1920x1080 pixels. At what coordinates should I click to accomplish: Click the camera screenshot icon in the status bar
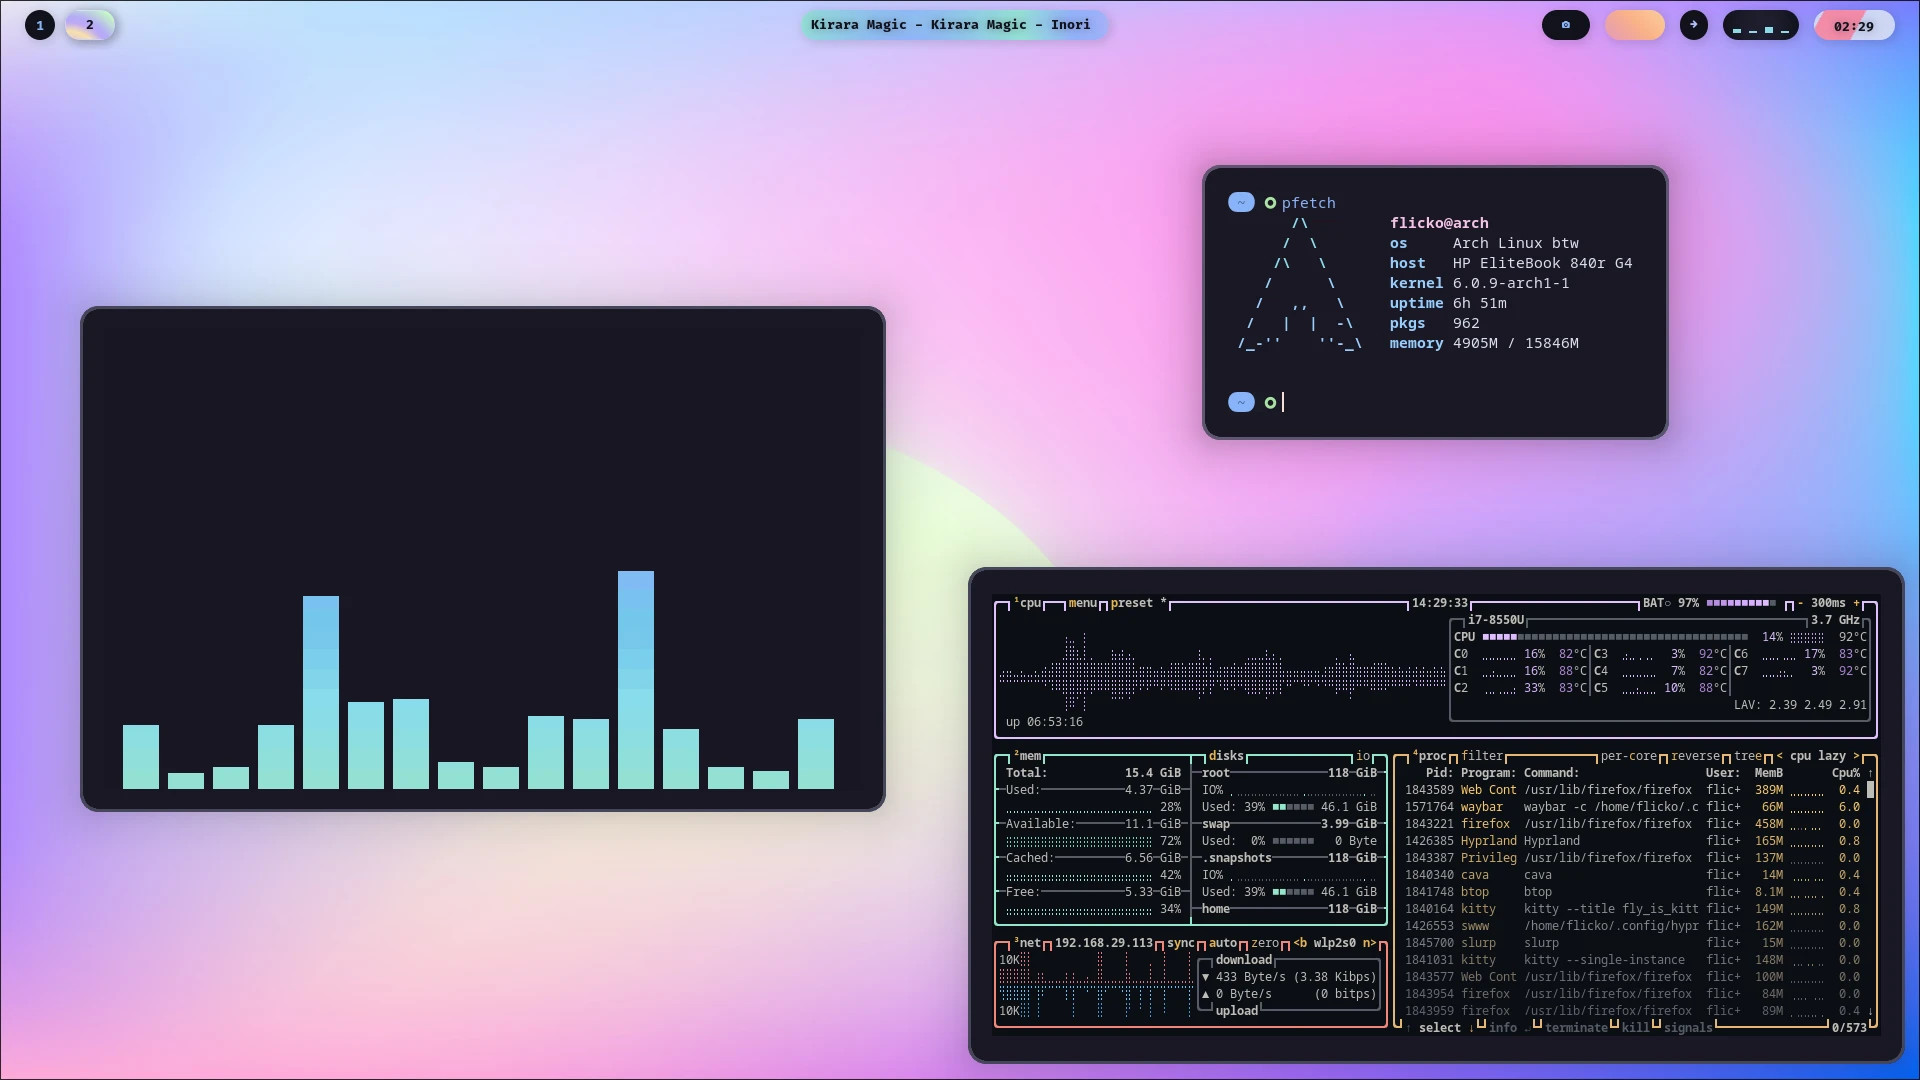[x=1565, y=25]
